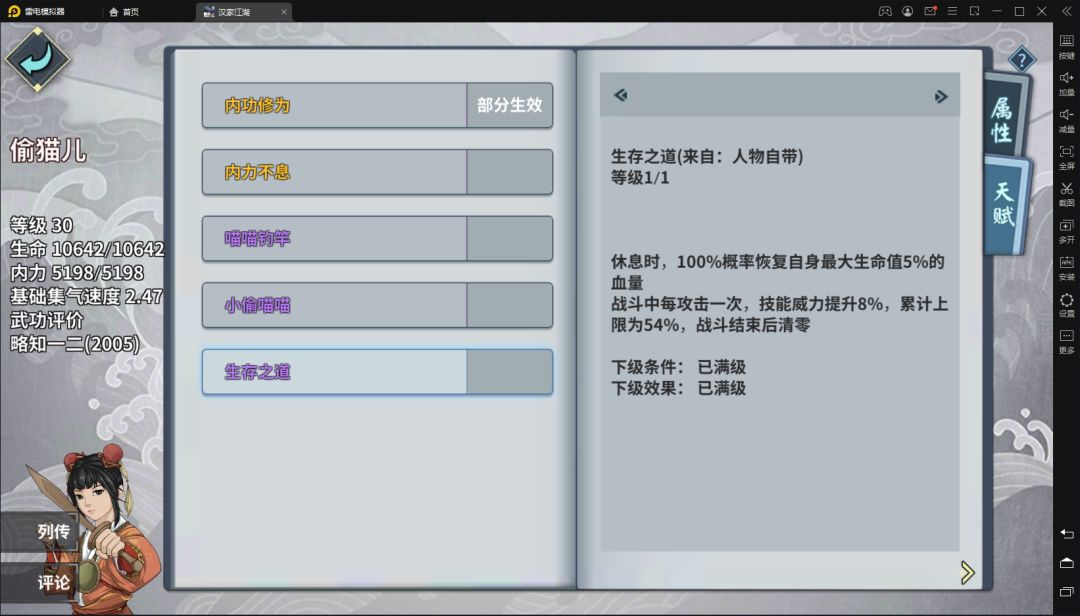1080x616 pixels.
Task: Open the mail notification icon
Action: [x=930, y=11]
